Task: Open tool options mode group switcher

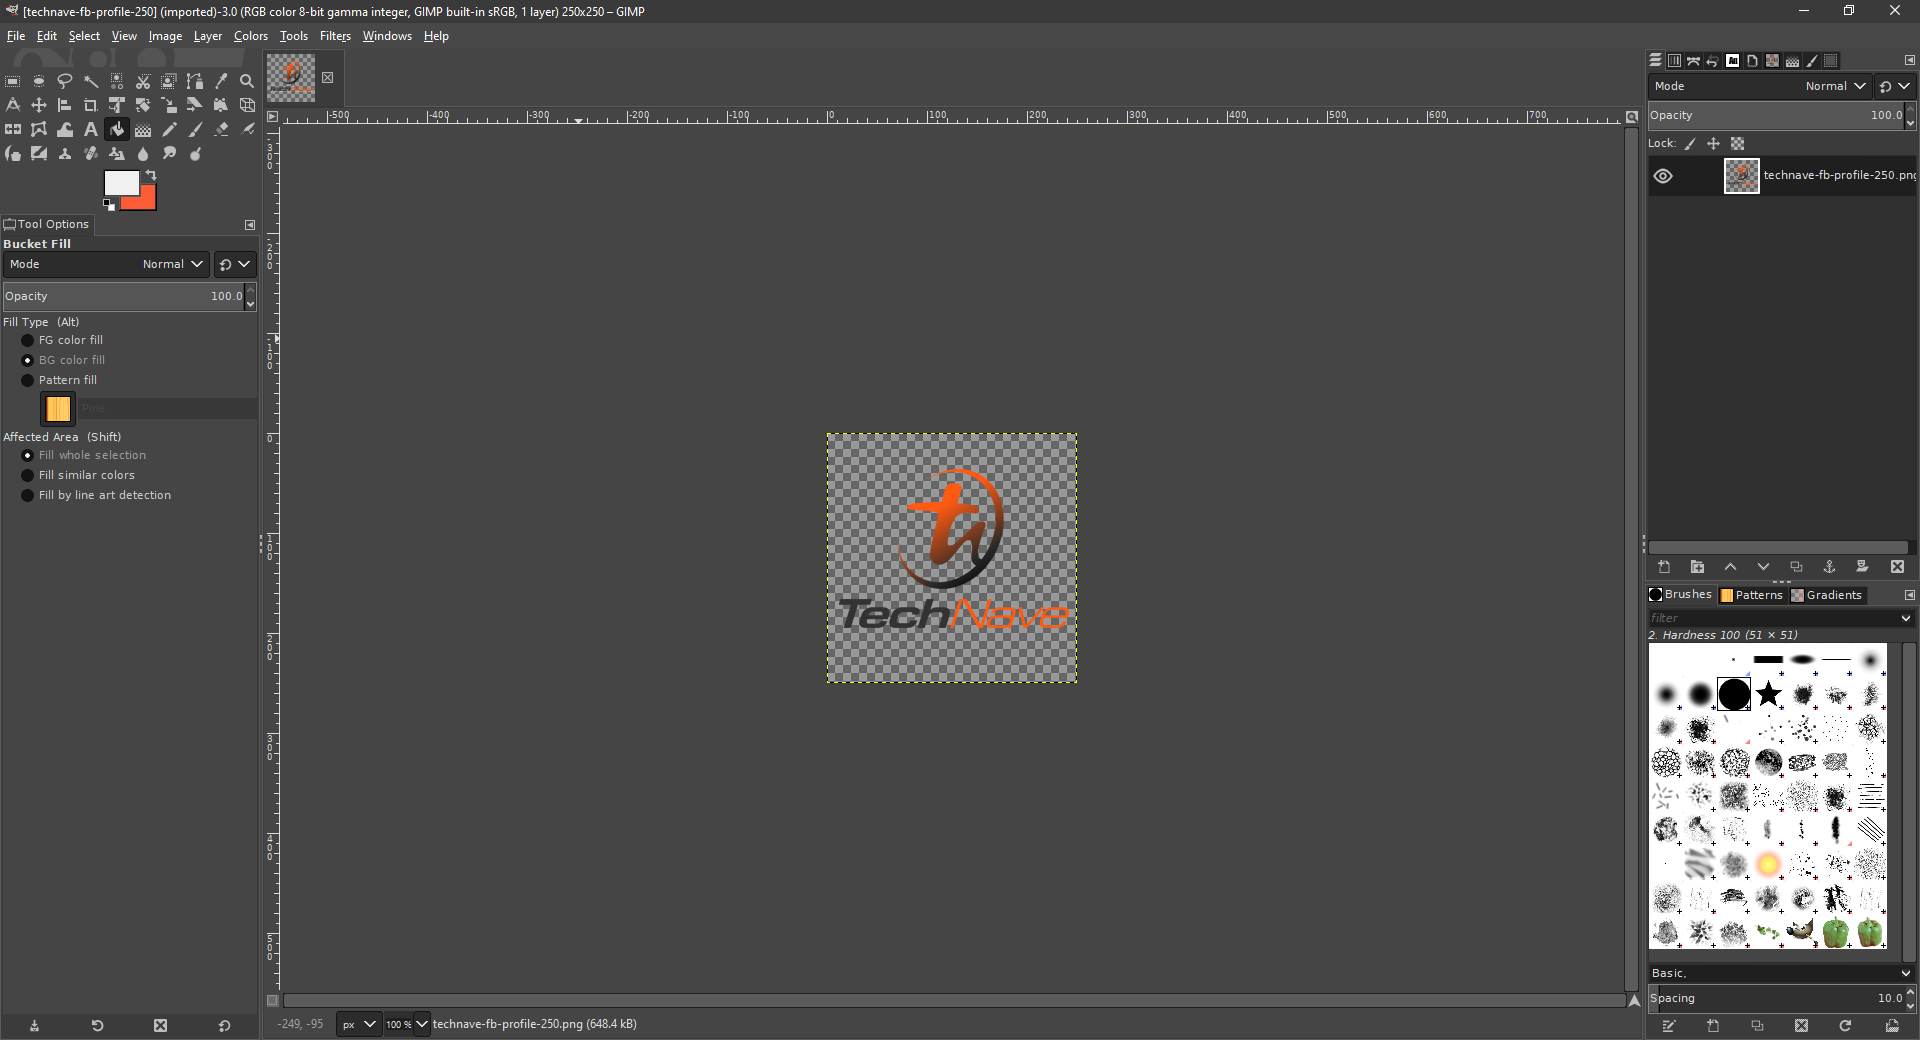Action: point(235,264)
